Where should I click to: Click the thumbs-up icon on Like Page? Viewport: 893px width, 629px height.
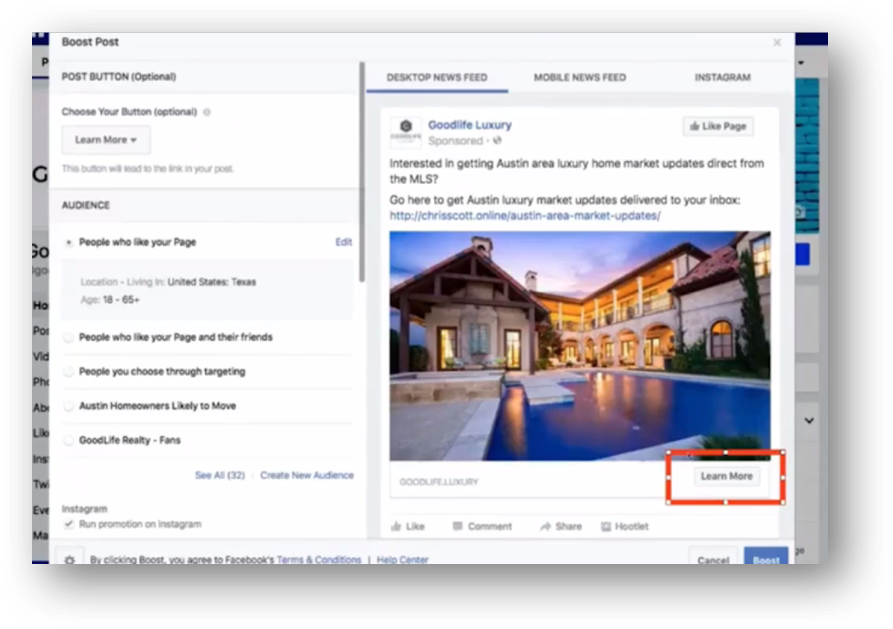coord(697,126)
